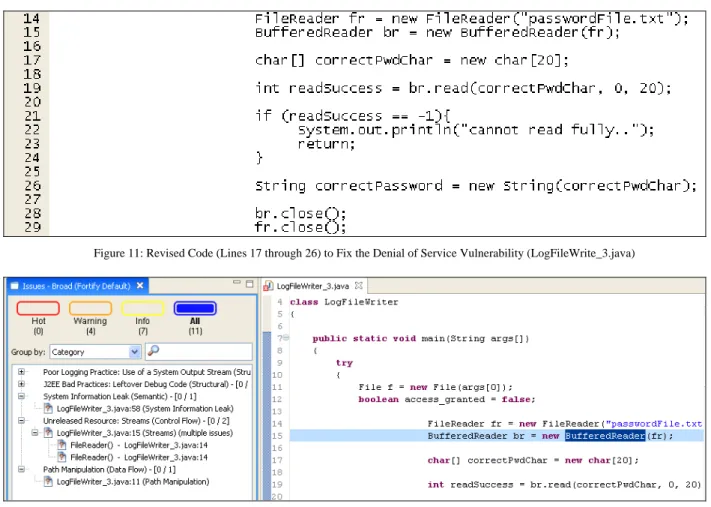
Task: Select LogFileWriter_3.java:15 (Streams) multiple issues row
Action: point(144,433)
